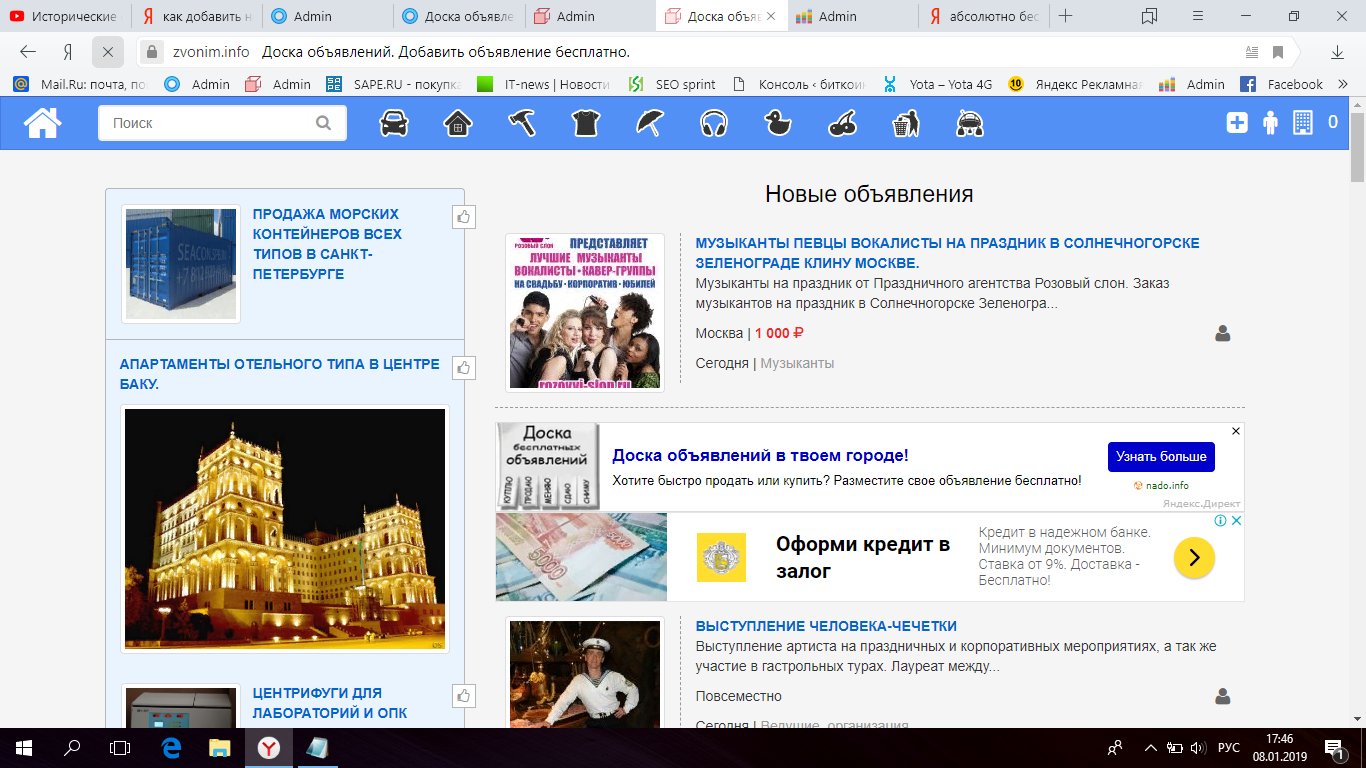Like the sea containers listing
This screenshot has width=1366, height=768.
click(464, 217)
